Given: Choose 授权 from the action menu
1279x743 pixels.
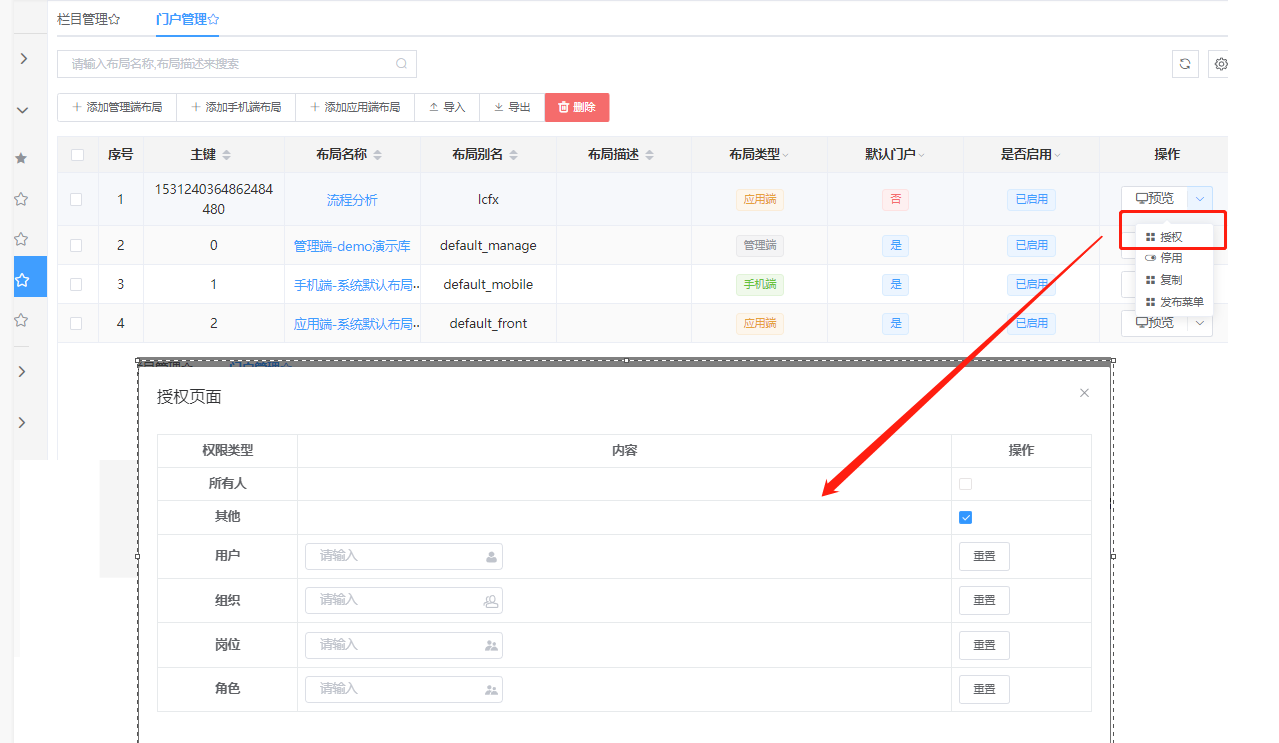Looking at the screenshot, I should [1170, 237].
